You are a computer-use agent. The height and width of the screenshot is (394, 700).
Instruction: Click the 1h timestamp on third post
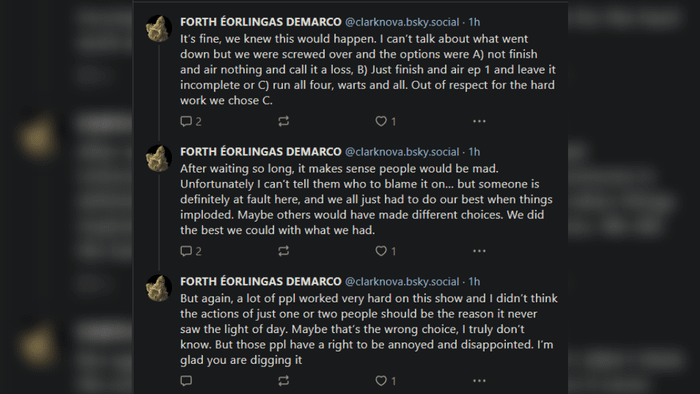474,282
